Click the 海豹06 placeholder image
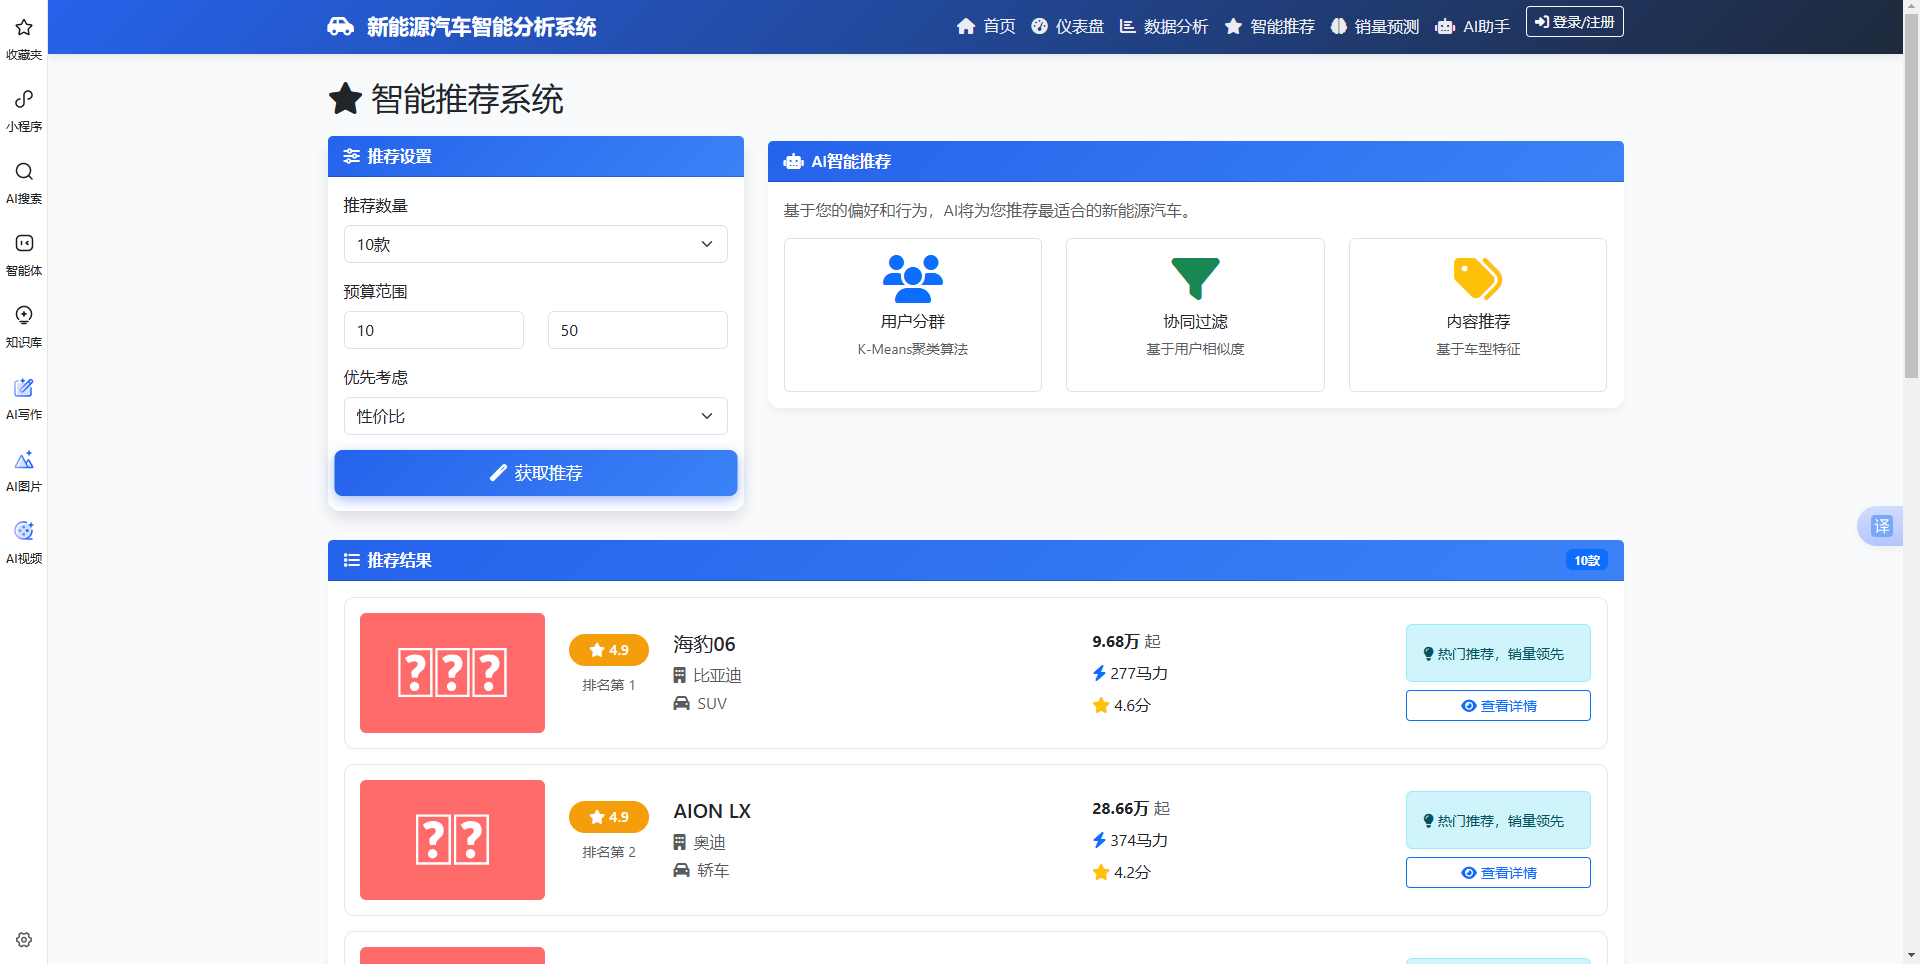 pyautogui.click(x=452, y=673)
